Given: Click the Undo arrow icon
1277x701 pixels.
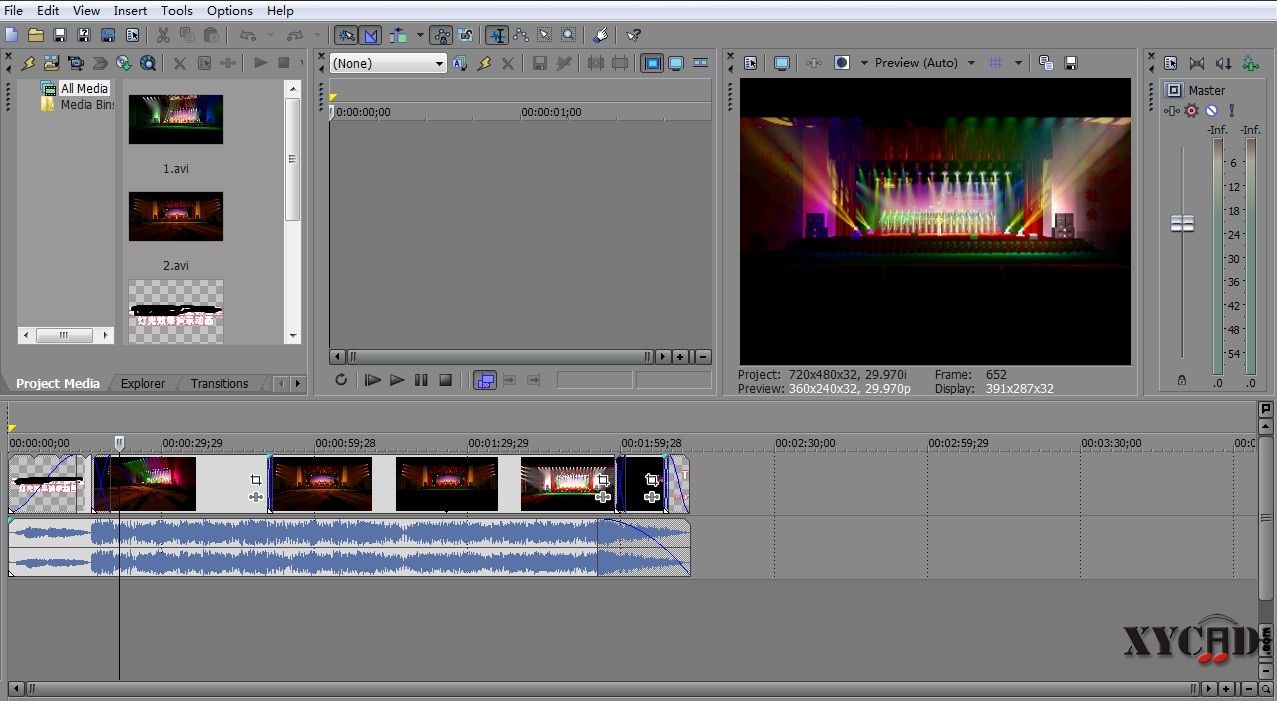Looking at the screenshot, I should (248, 35).
